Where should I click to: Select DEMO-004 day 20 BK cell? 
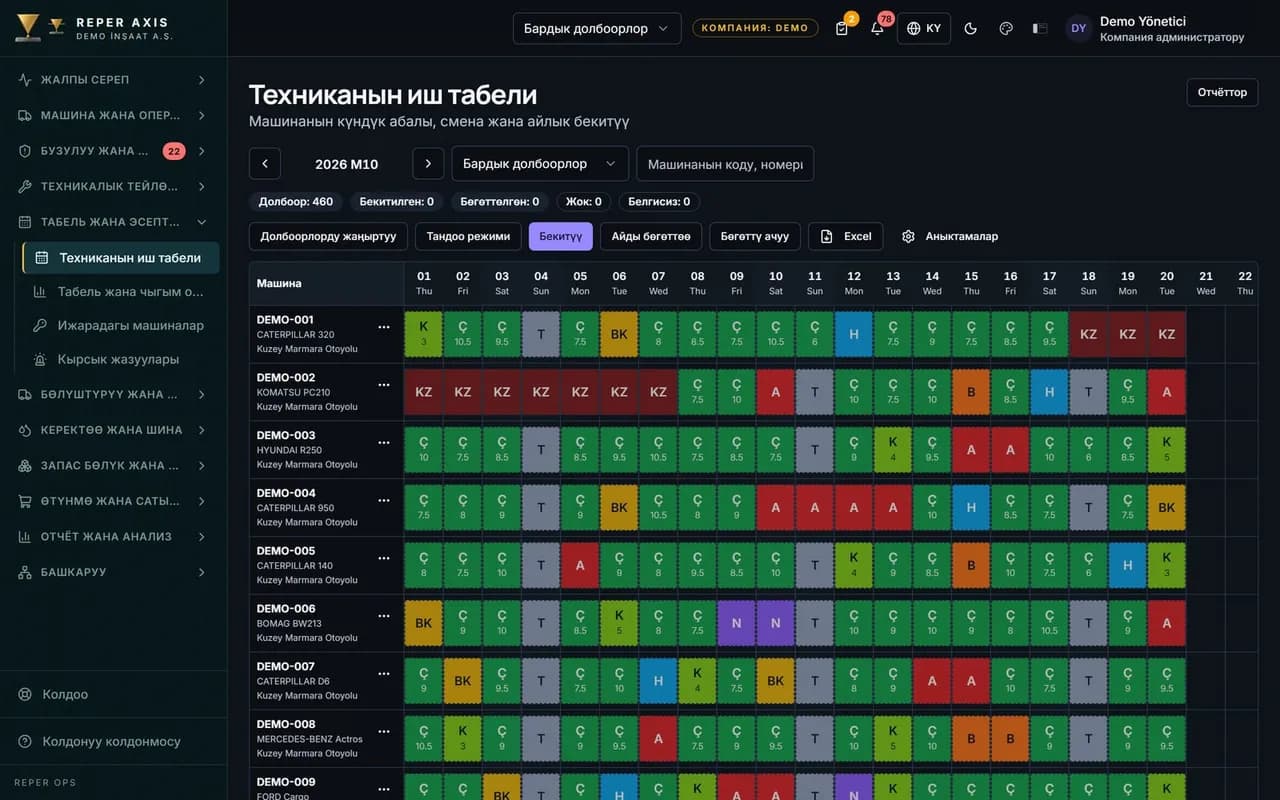pos(1167,507)
